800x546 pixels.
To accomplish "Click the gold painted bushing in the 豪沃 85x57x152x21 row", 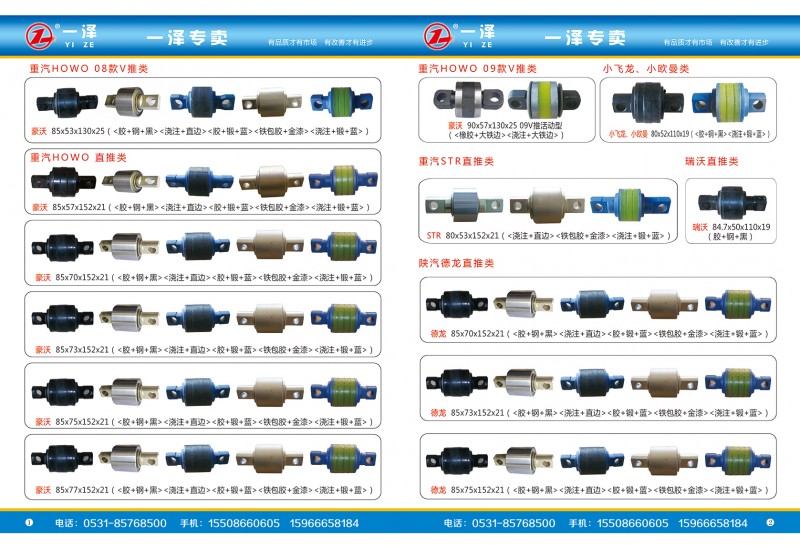I will click(271, 182).
